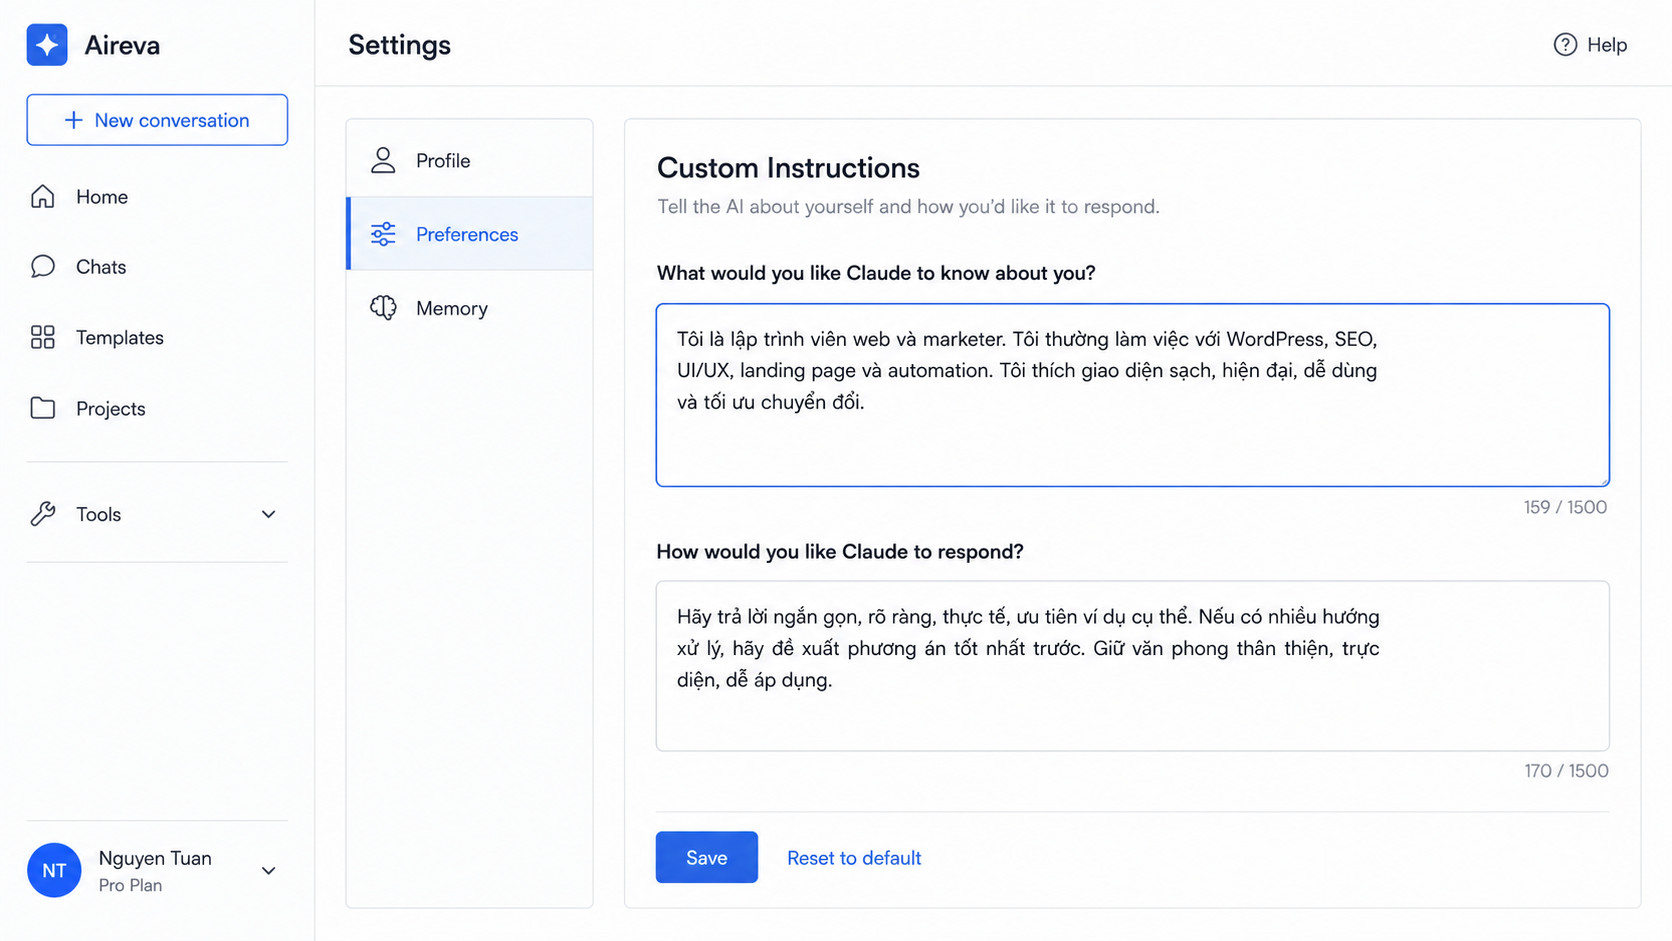Click the plus icon in New conversation
The image size is (1672, 941).
click(73, 120)
